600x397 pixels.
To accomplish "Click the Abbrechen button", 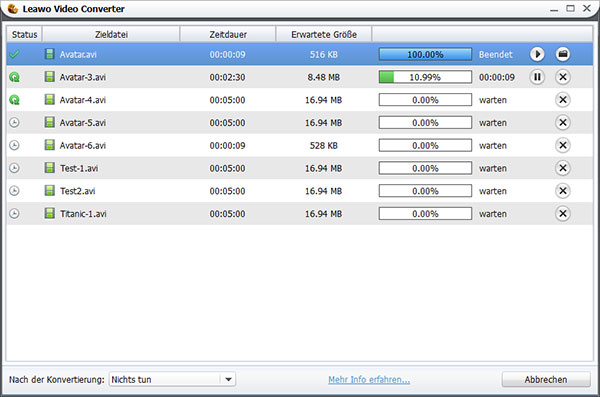I will pyautogui.click(x=546, y=379).
